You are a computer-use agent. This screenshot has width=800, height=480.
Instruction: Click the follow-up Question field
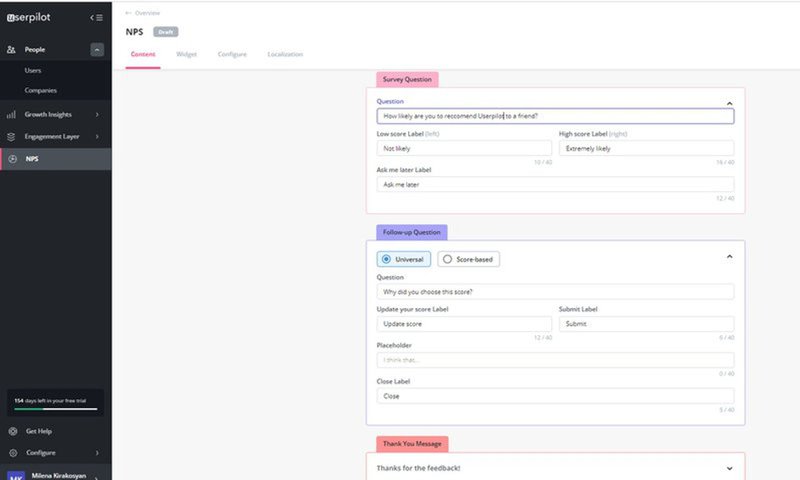[x=555, y=292]
